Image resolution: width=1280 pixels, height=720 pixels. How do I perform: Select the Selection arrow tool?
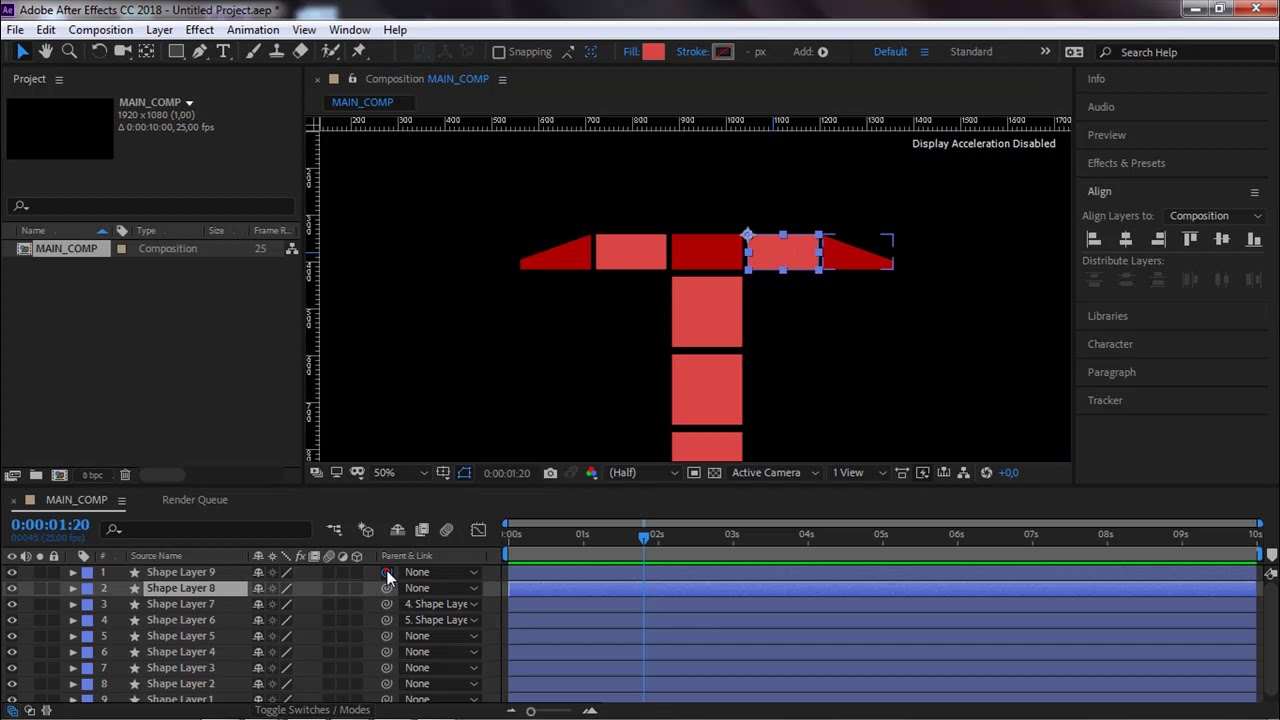point(22,52)
